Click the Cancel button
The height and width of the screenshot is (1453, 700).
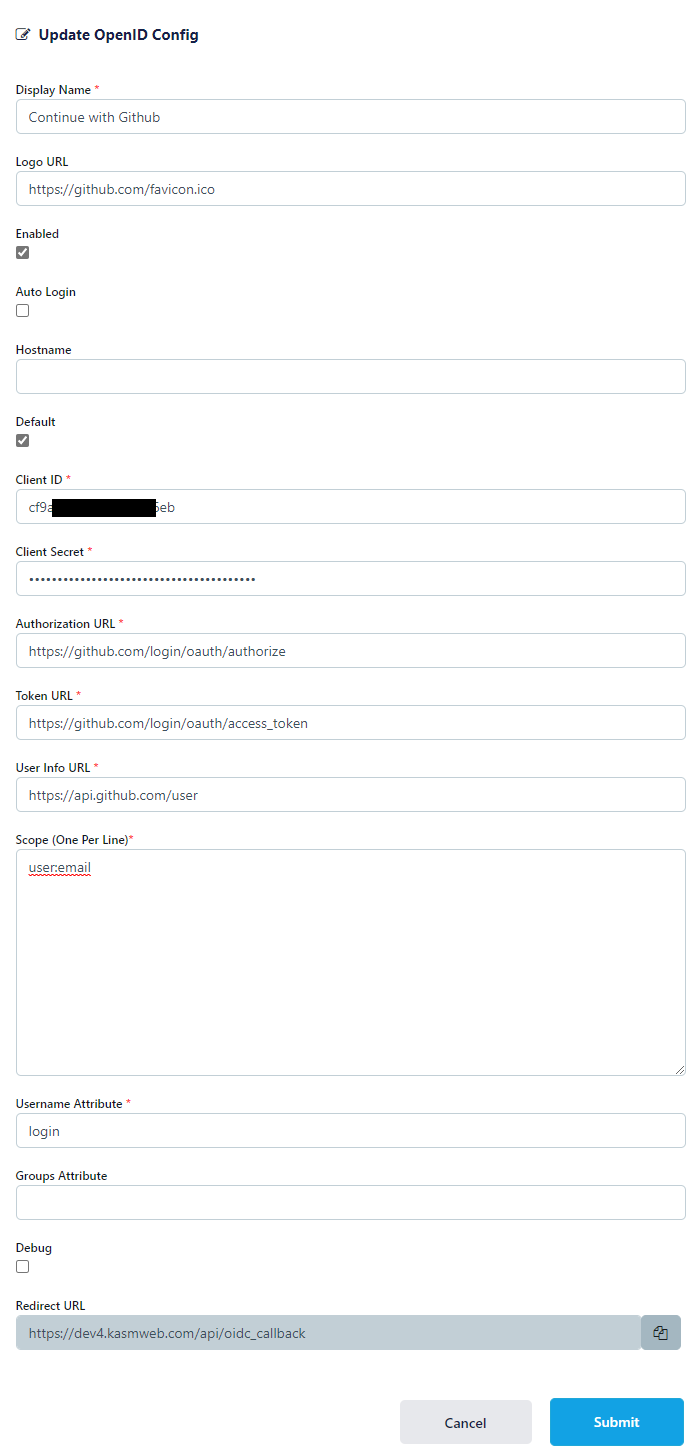(x=465, y=1422)
